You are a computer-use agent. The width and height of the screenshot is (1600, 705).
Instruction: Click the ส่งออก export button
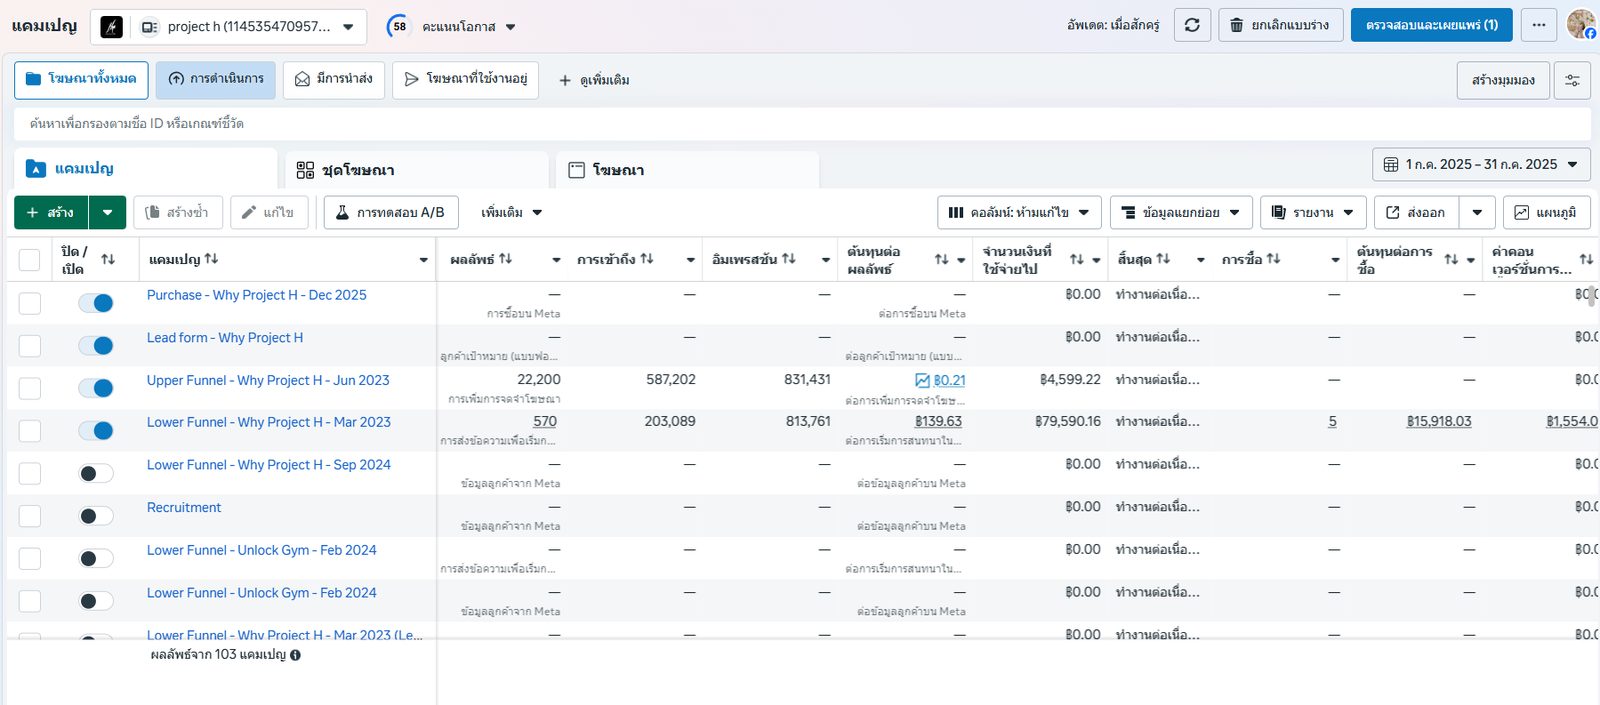tap(1416, 213)
